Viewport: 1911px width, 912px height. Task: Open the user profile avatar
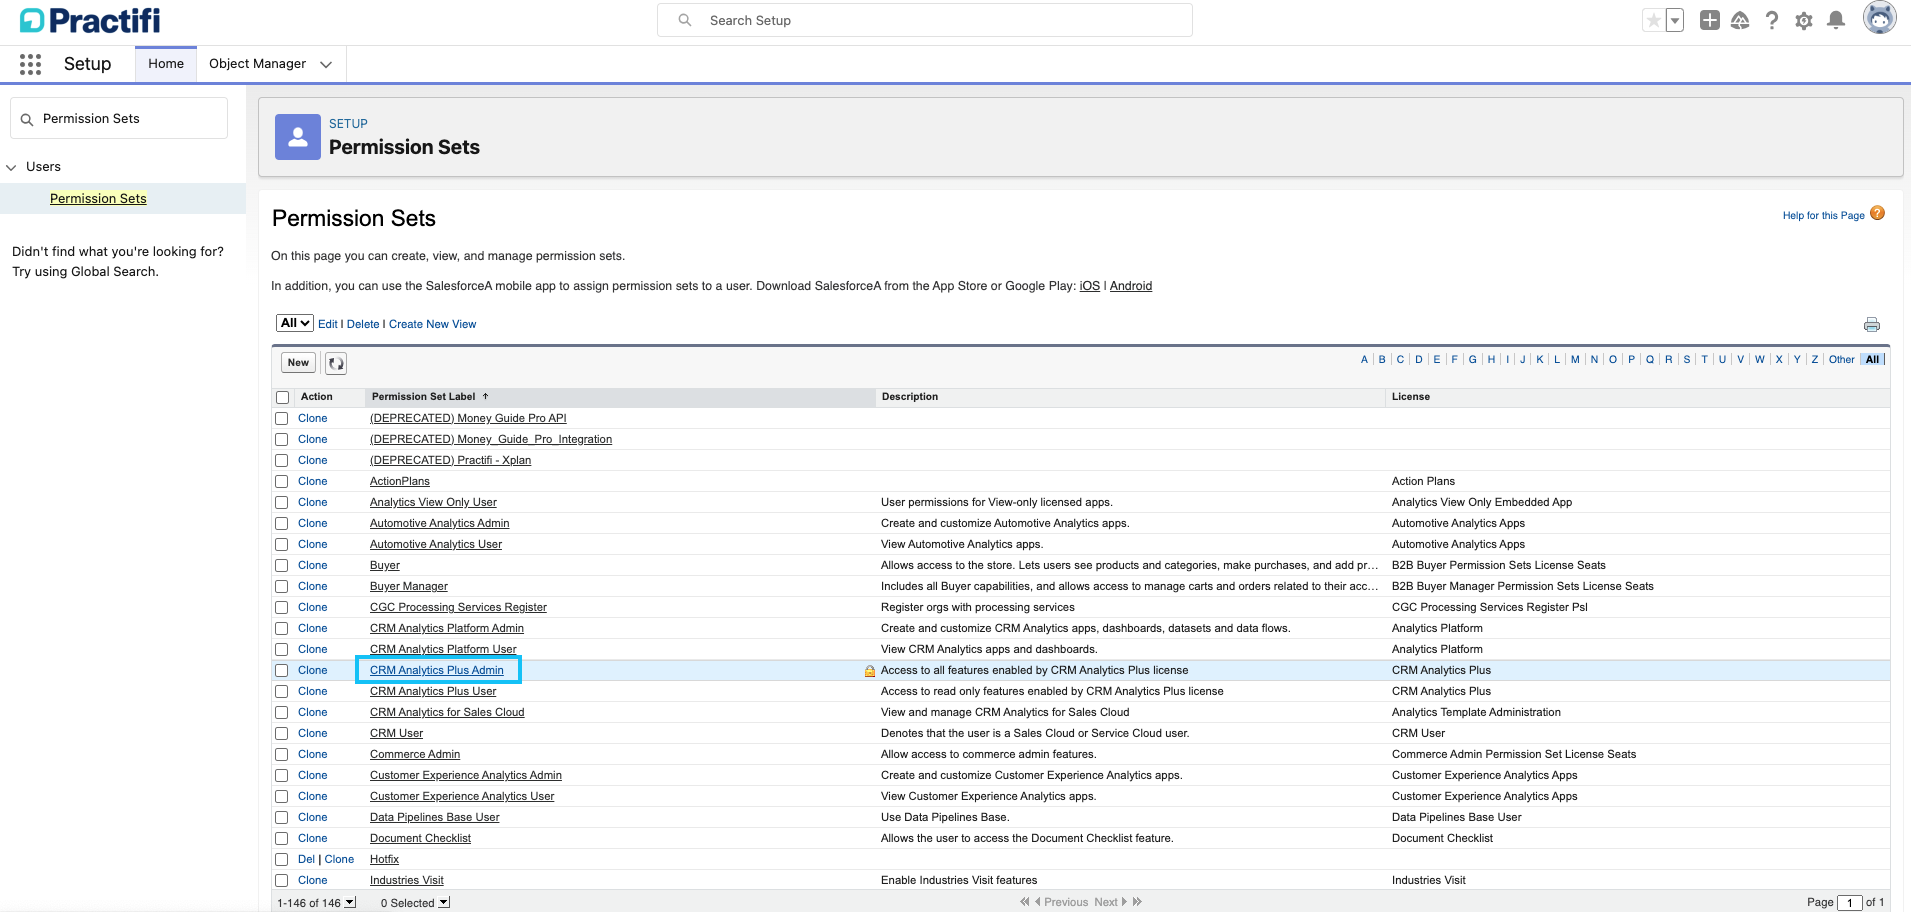click(x=1880, y=17)
